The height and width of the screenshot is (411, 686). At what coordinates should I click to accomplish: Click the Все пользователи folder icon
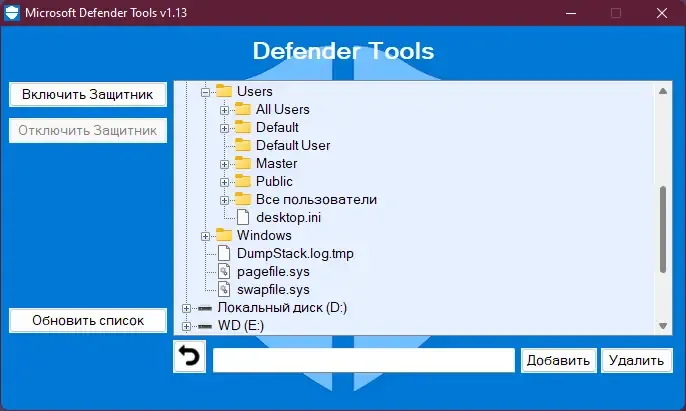coord(243,199)
